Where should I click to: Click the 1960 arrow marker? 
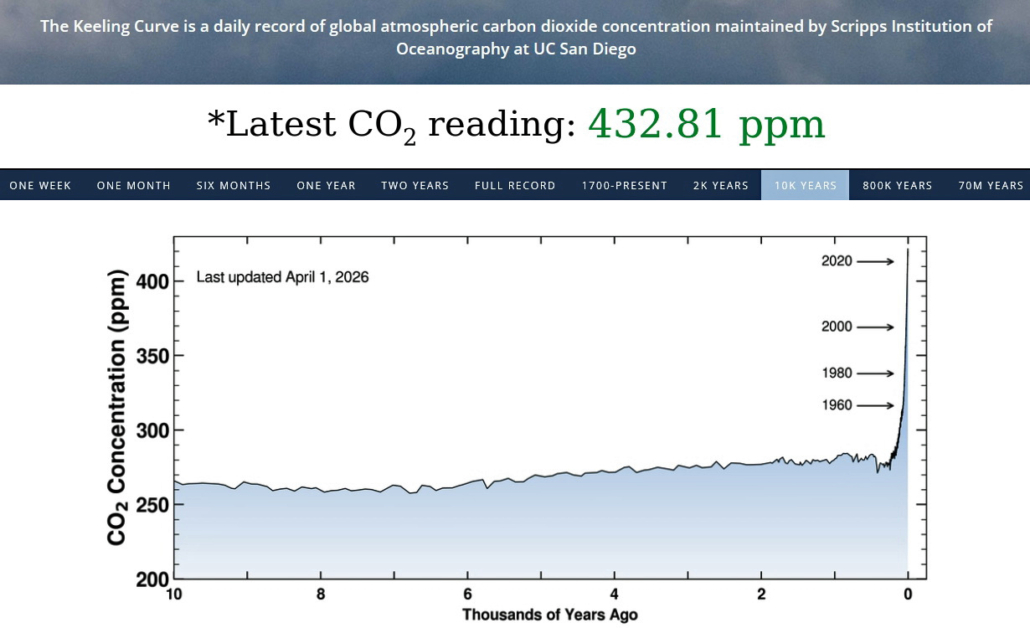pyautogui.click(x=857, y=405)
